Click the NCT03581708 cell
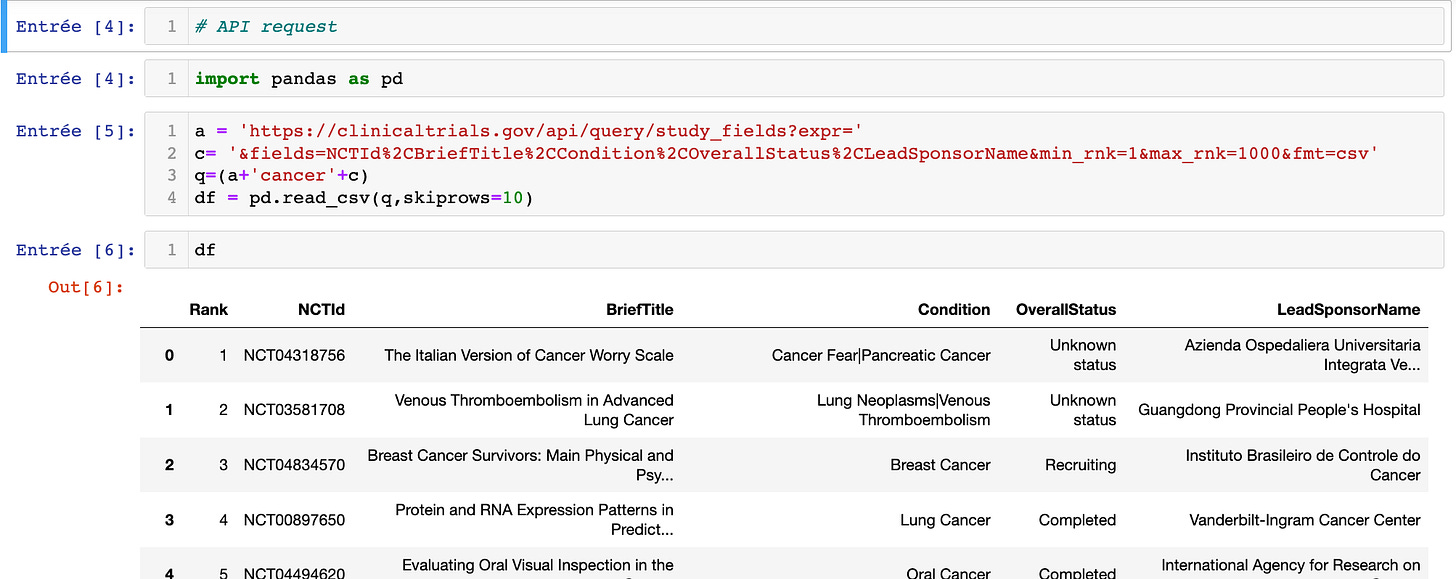 point(294,410)
